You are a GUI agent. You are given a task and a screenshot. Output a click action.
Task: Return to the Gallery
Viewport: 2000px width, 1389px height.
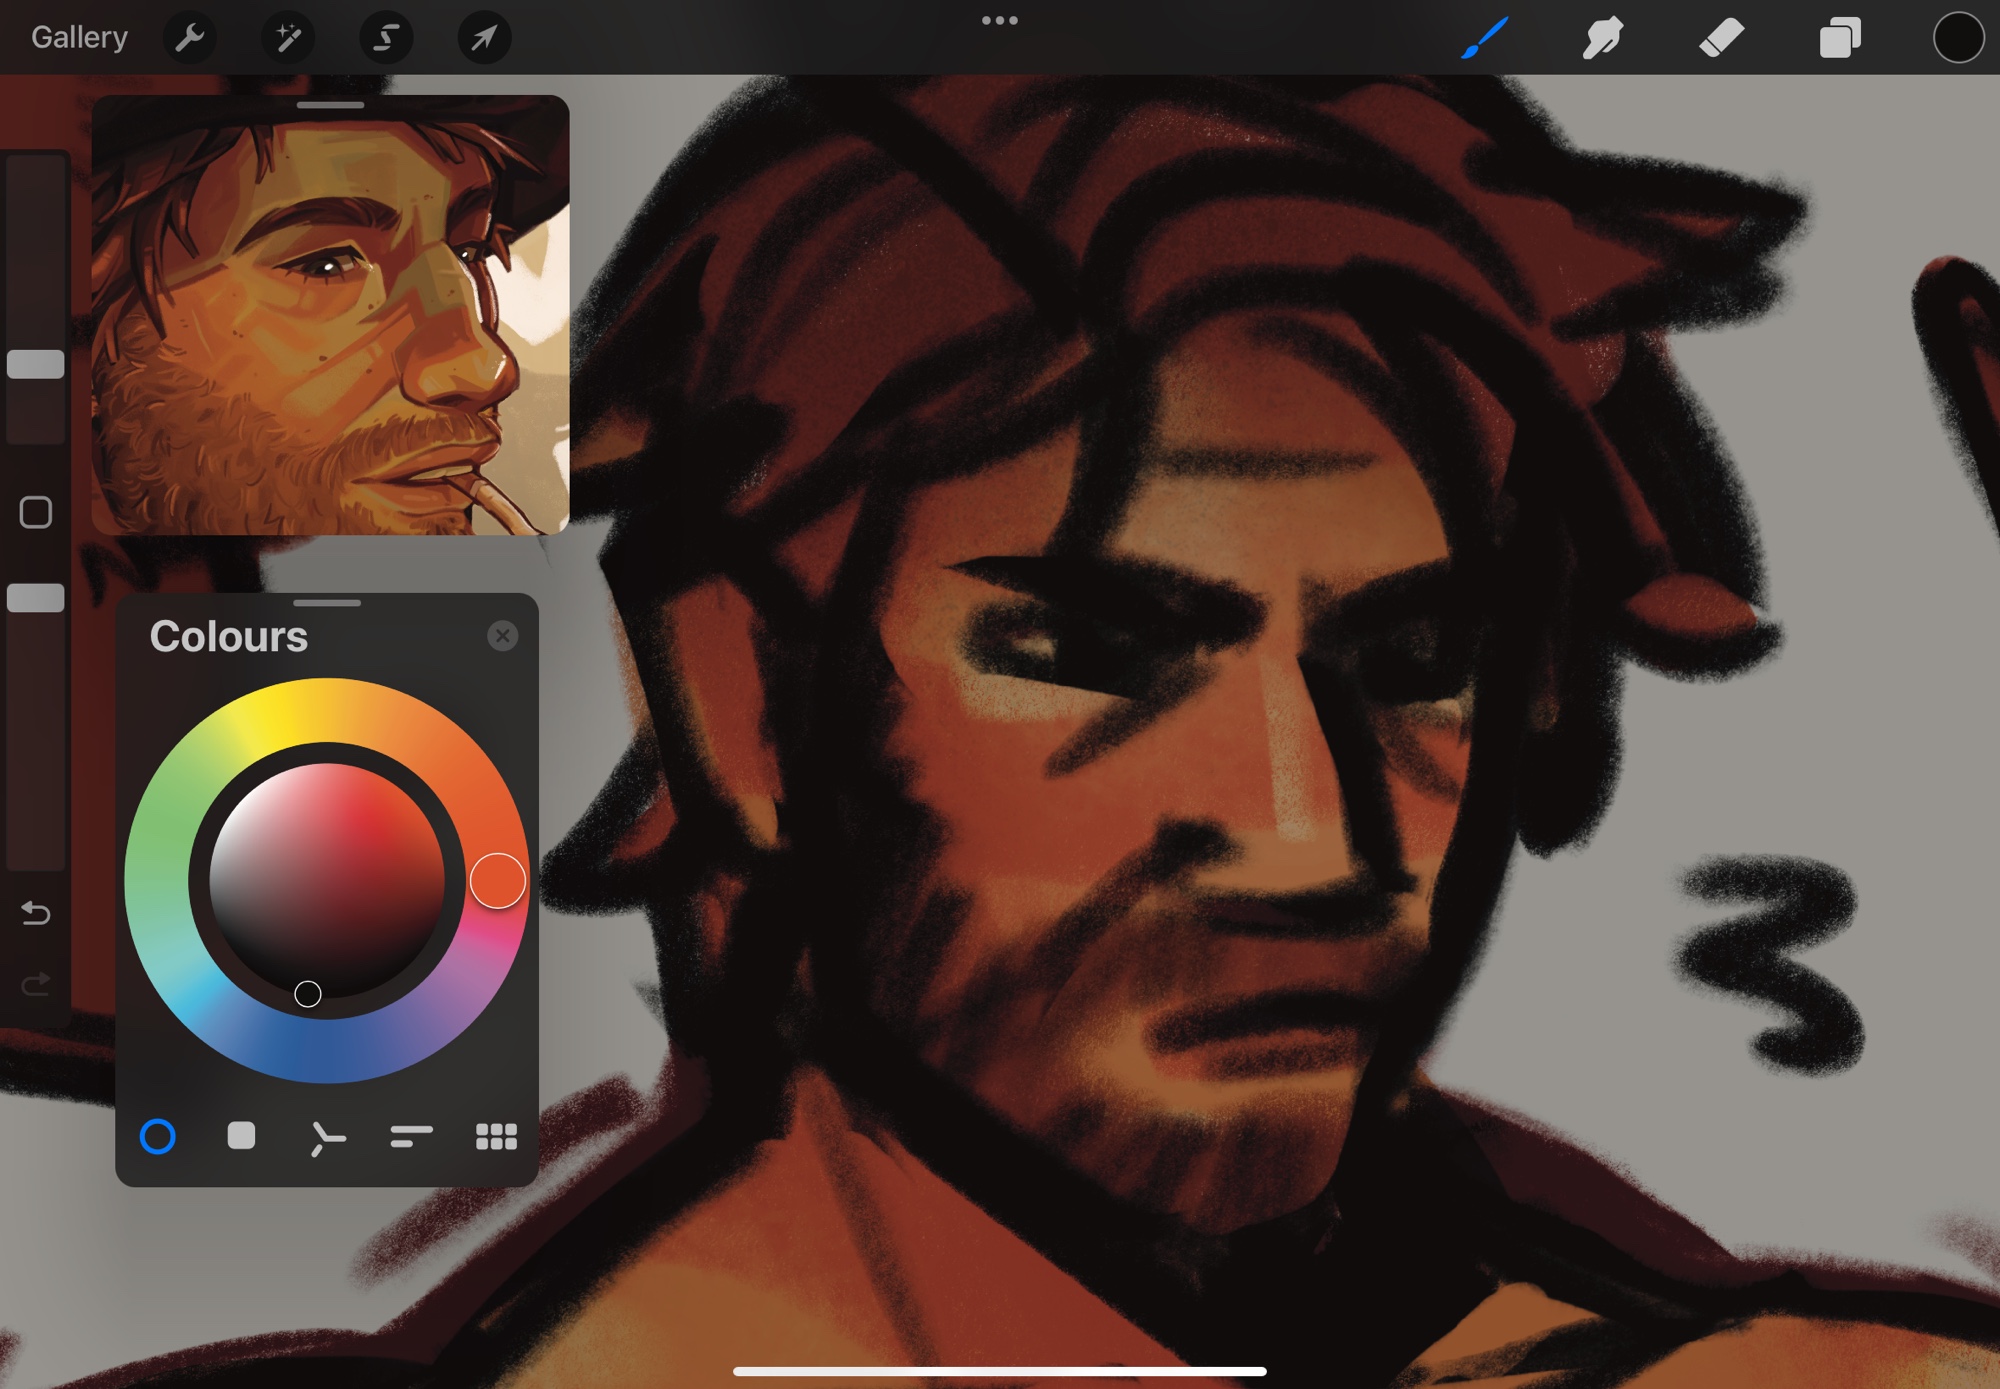[x=79, y=38]
